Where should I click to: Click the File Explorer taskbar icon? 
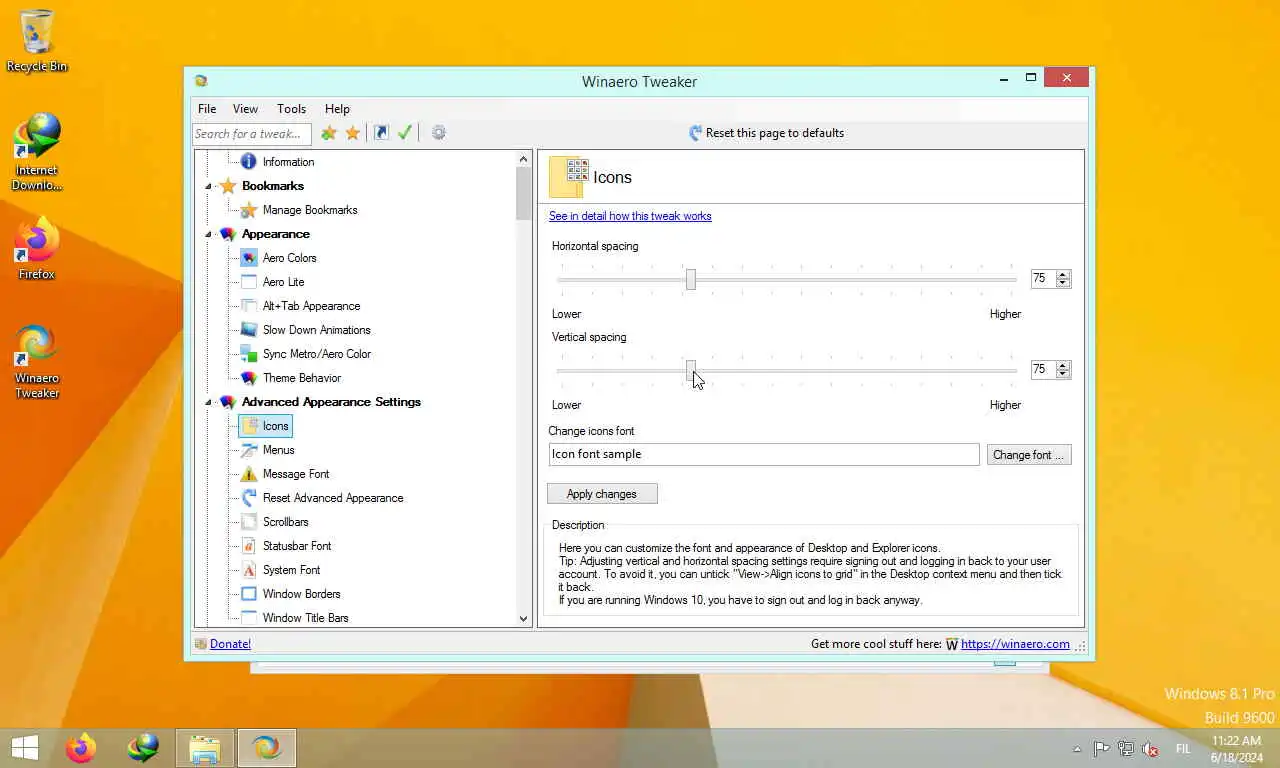(205, 748)
